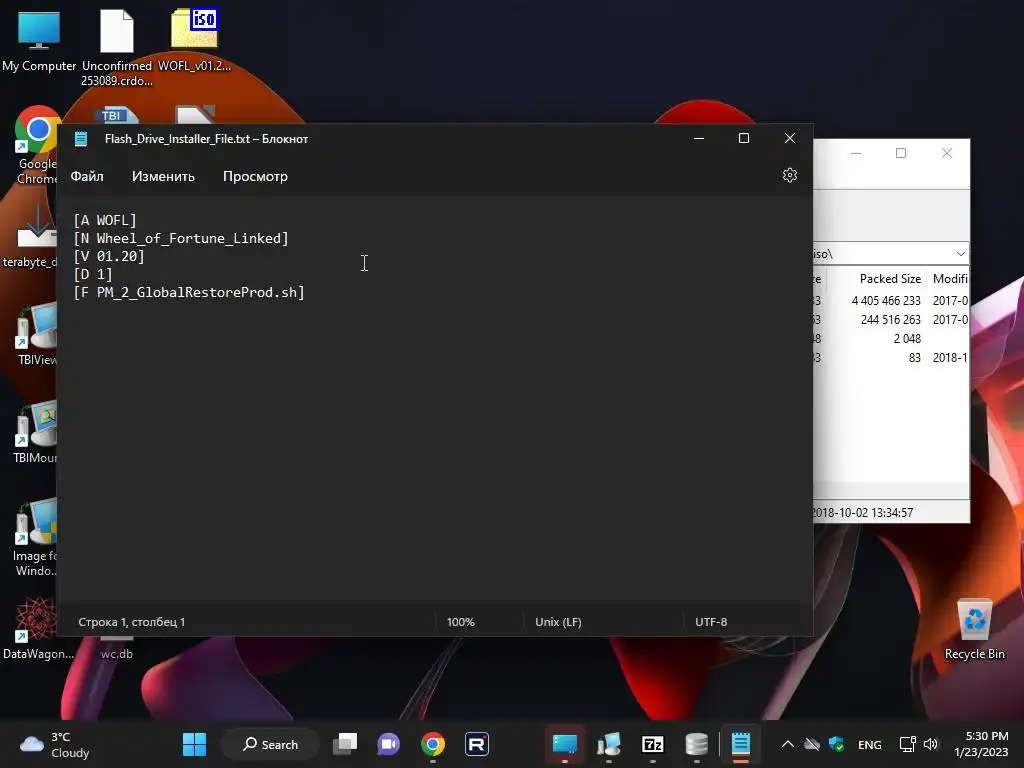Select the row with packed size 83
The height and width of the screenshot is (768, 1024).
pos(891,357)
